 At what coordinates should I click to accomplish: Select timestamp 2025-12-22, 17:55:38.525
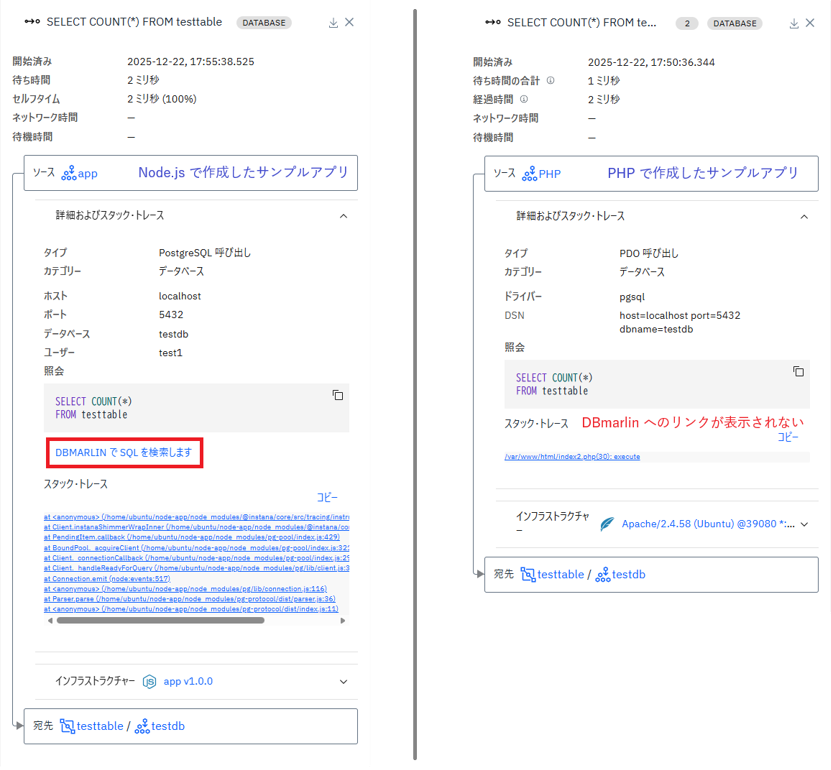(x=191, y=61)
